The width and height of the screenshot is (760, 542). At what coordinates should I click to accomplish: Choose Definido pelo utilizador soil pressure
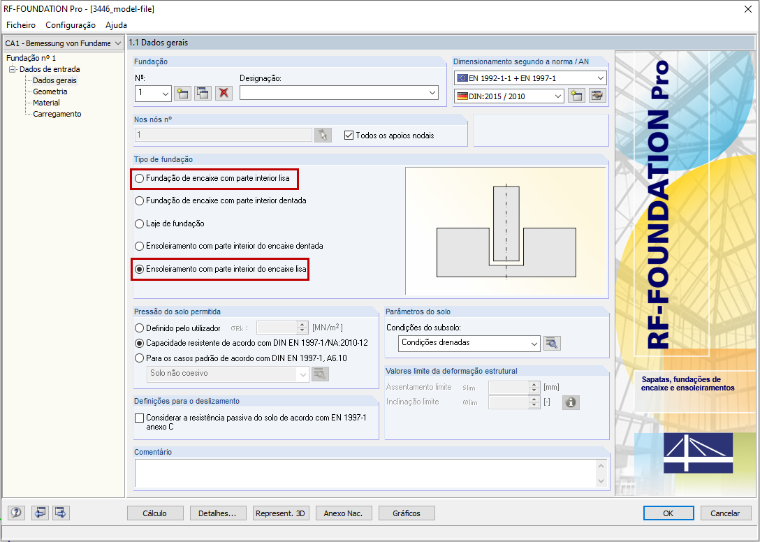click(x=140, y=328)
